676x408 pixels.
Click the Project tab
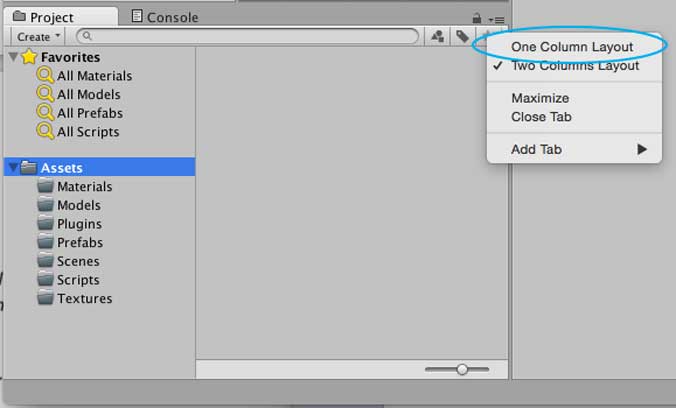50,17
